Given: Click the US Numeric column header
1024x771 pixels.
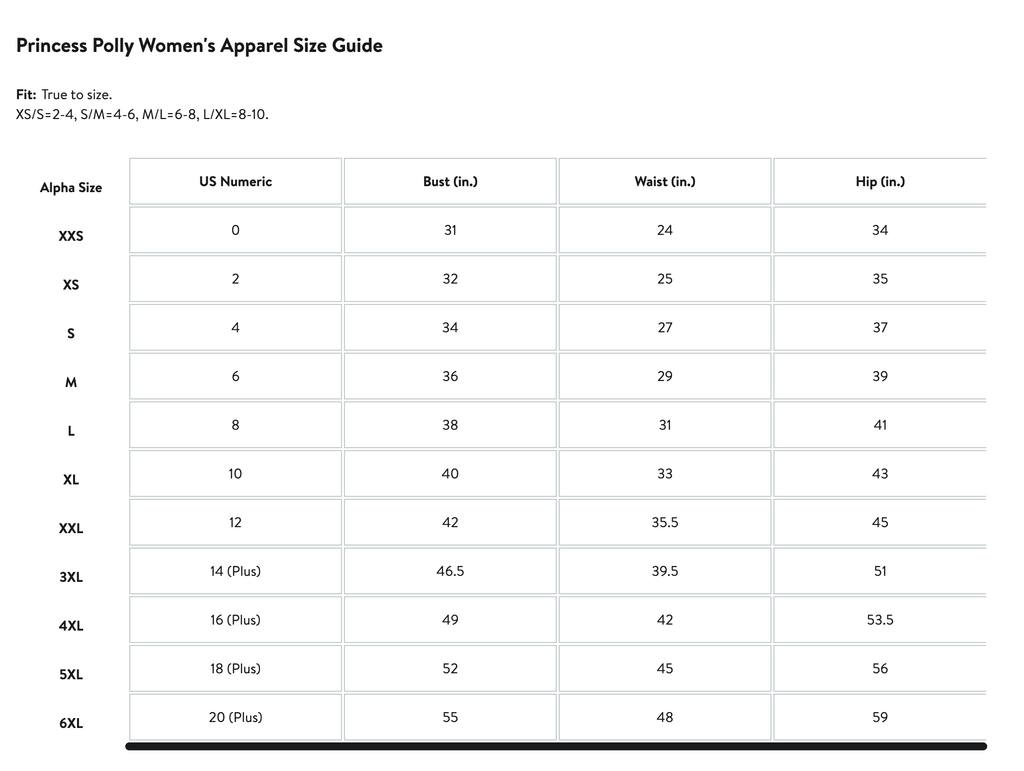Looking at the screenshot, I should pos(235,182).
